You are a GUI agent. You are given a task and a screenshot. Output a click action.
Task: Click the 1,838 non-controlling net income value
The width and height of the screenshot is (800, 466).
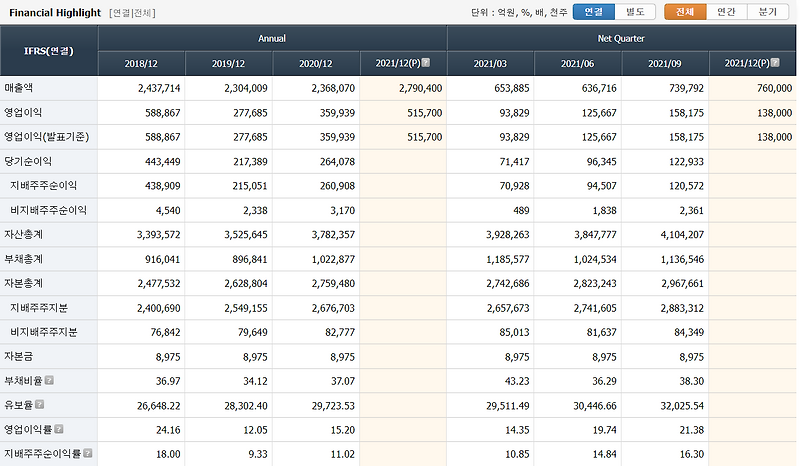coord(605,210)
